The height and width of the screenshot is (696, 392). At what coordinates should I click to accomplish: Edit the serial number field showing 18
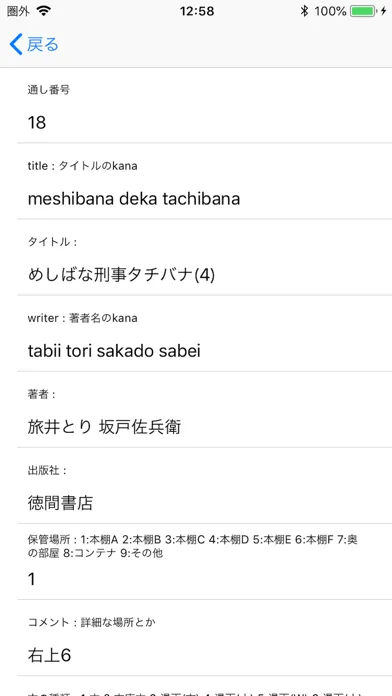tap(205, 122)
